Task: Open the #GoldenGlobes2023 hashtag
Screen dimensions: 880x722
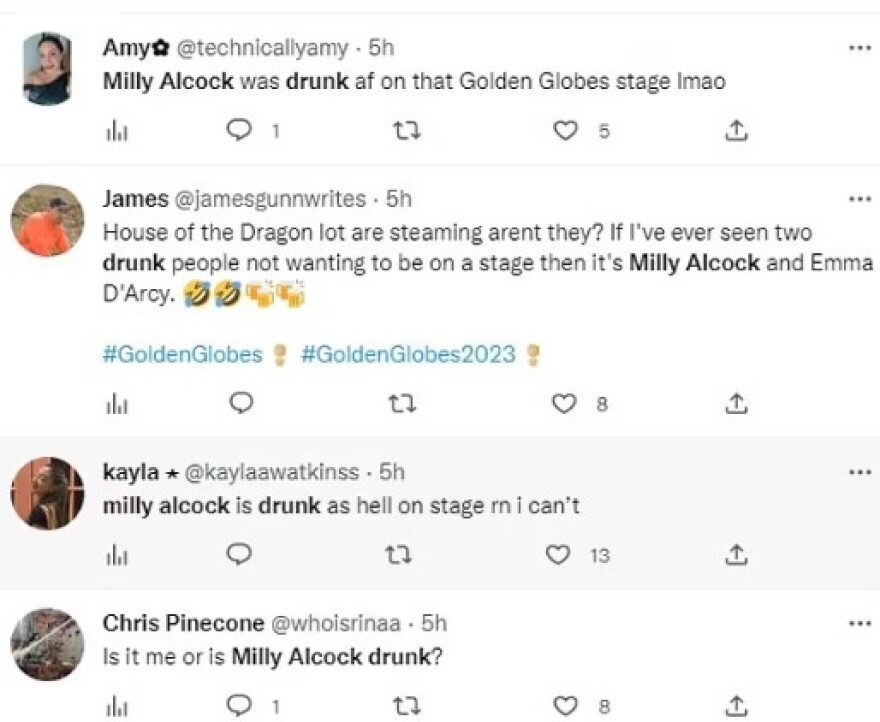Action: (408, 355)
